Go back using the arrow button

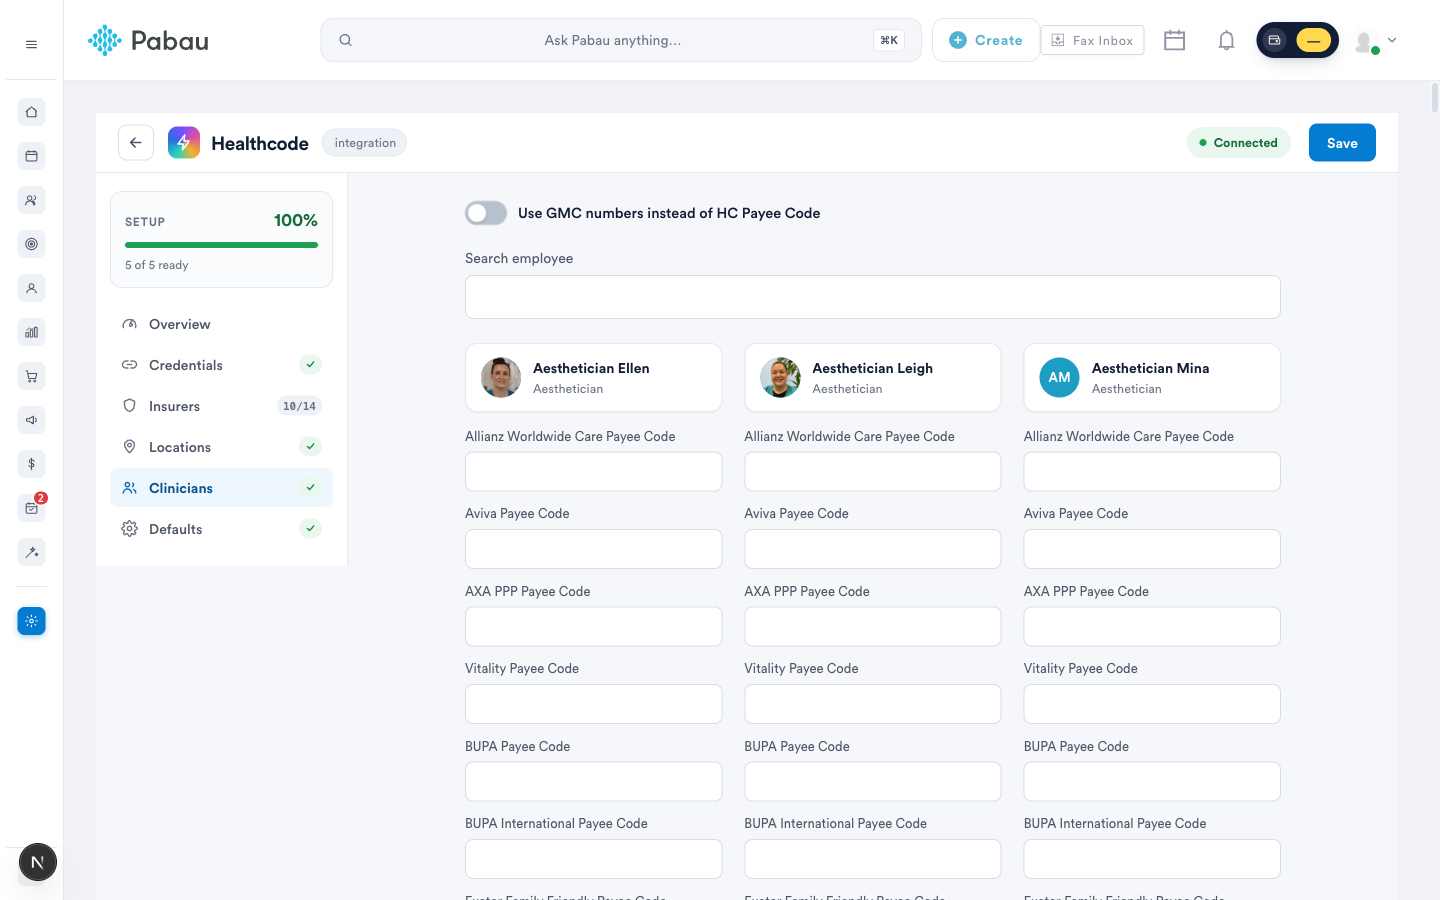(136, 143)
